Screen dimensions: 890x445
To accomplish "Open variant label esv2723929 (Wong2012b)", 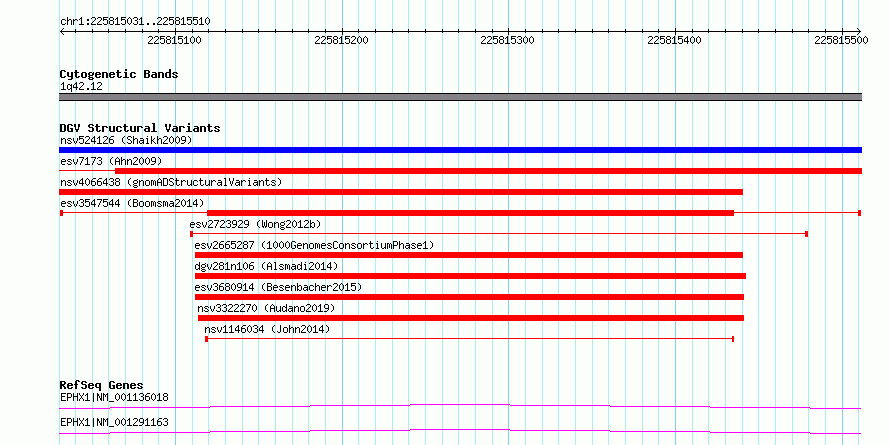I will 255,224.
